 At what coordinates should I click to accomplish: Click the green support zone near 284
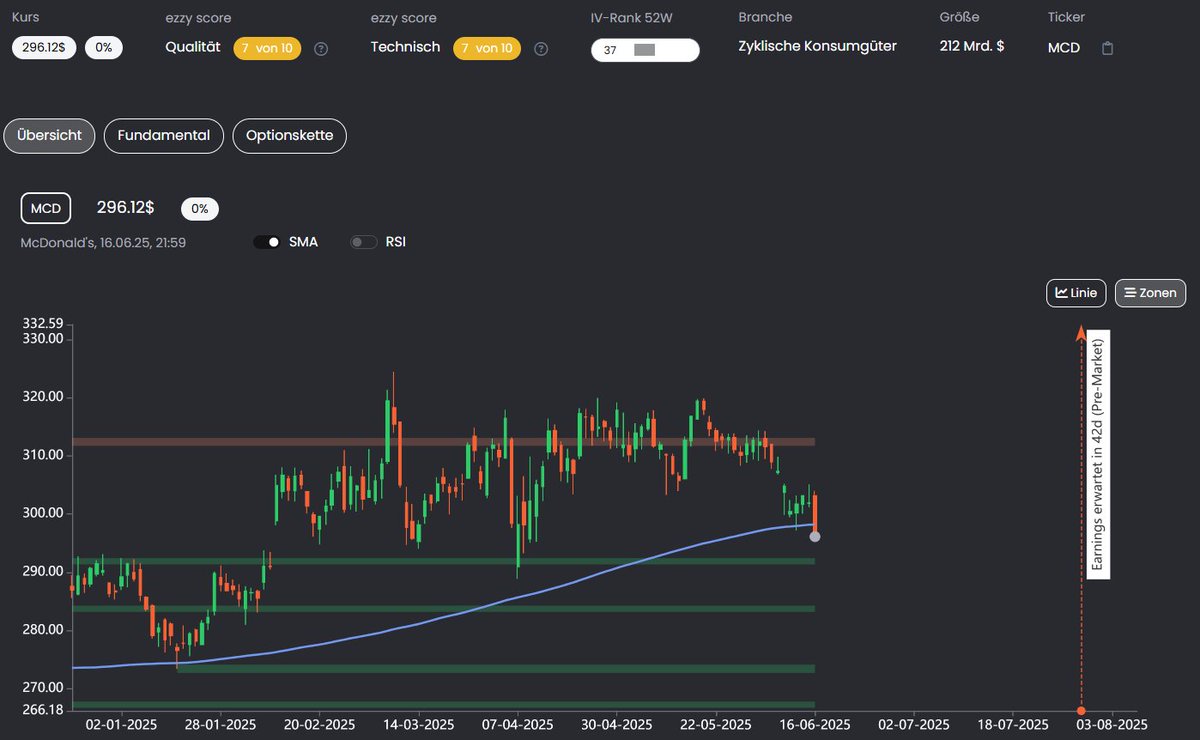tap(443, 608)
